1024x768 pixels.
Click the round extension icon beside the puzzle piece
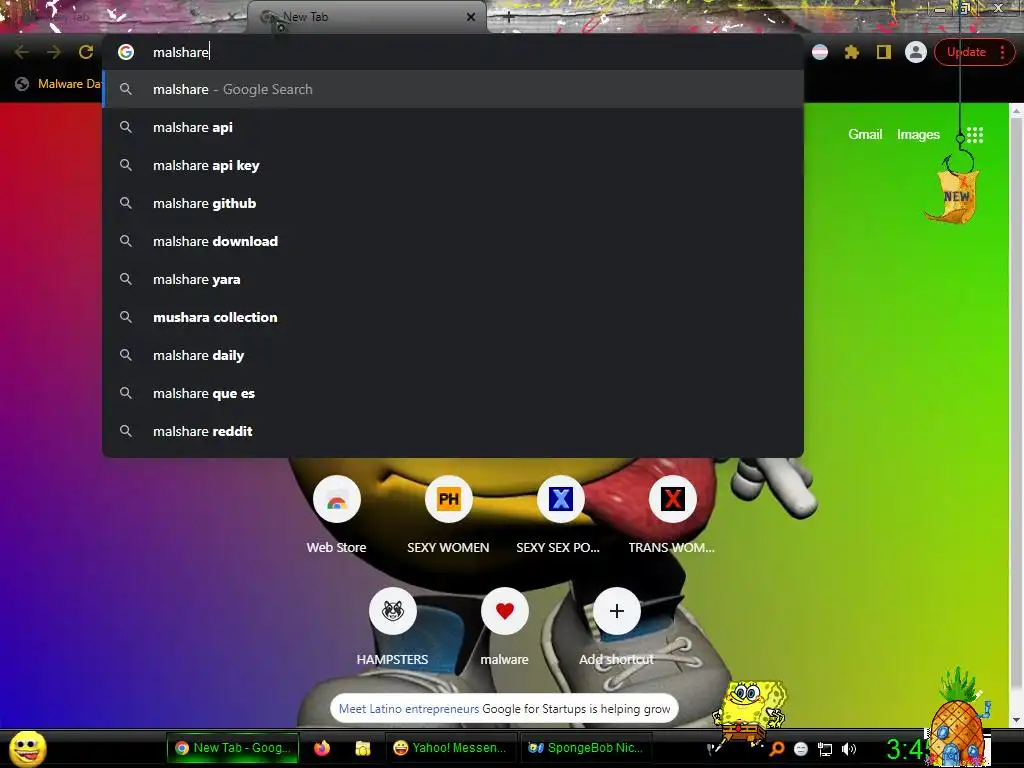(820, 52)
